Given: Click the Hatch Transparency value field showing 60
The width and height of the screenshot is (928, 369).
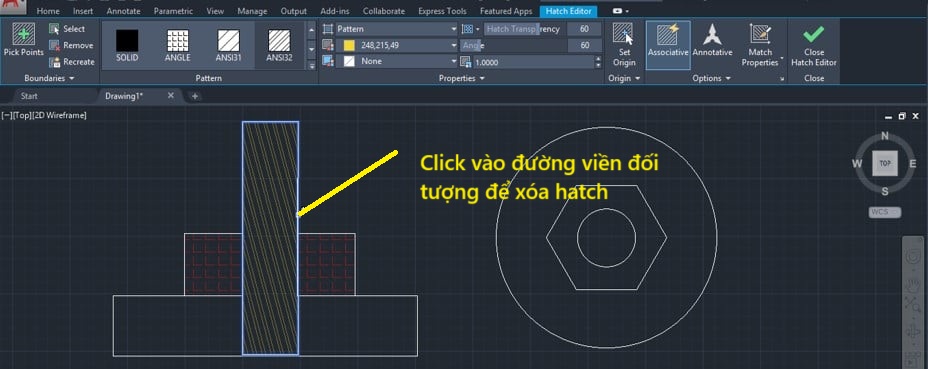Looking at the screenshot, I should (584, 28).
